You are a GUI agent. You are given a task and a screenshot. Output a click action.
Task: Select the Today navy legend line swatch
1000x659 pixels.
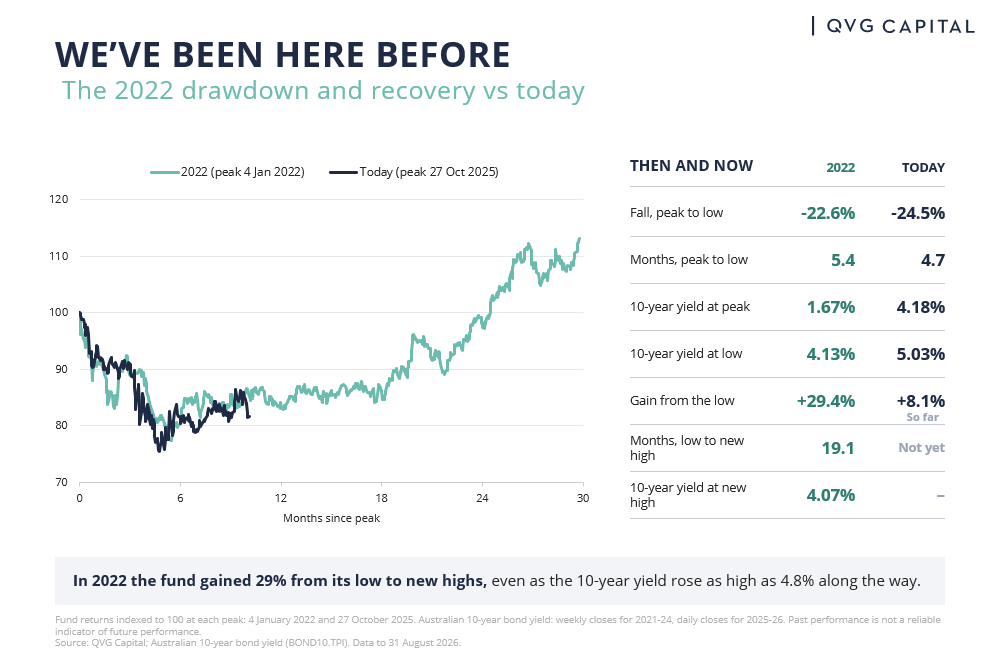click(343, 172)
